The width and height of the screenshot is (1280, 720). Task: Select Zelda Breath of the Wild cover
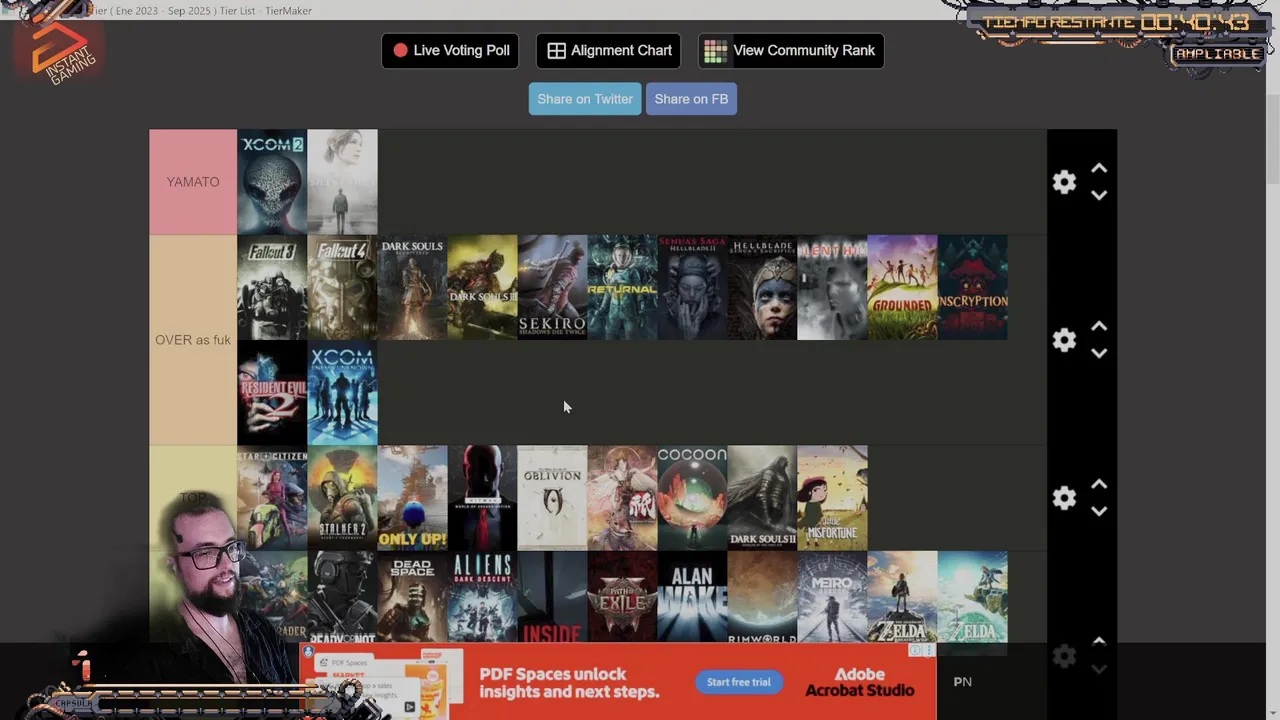(x=902, y=597)
